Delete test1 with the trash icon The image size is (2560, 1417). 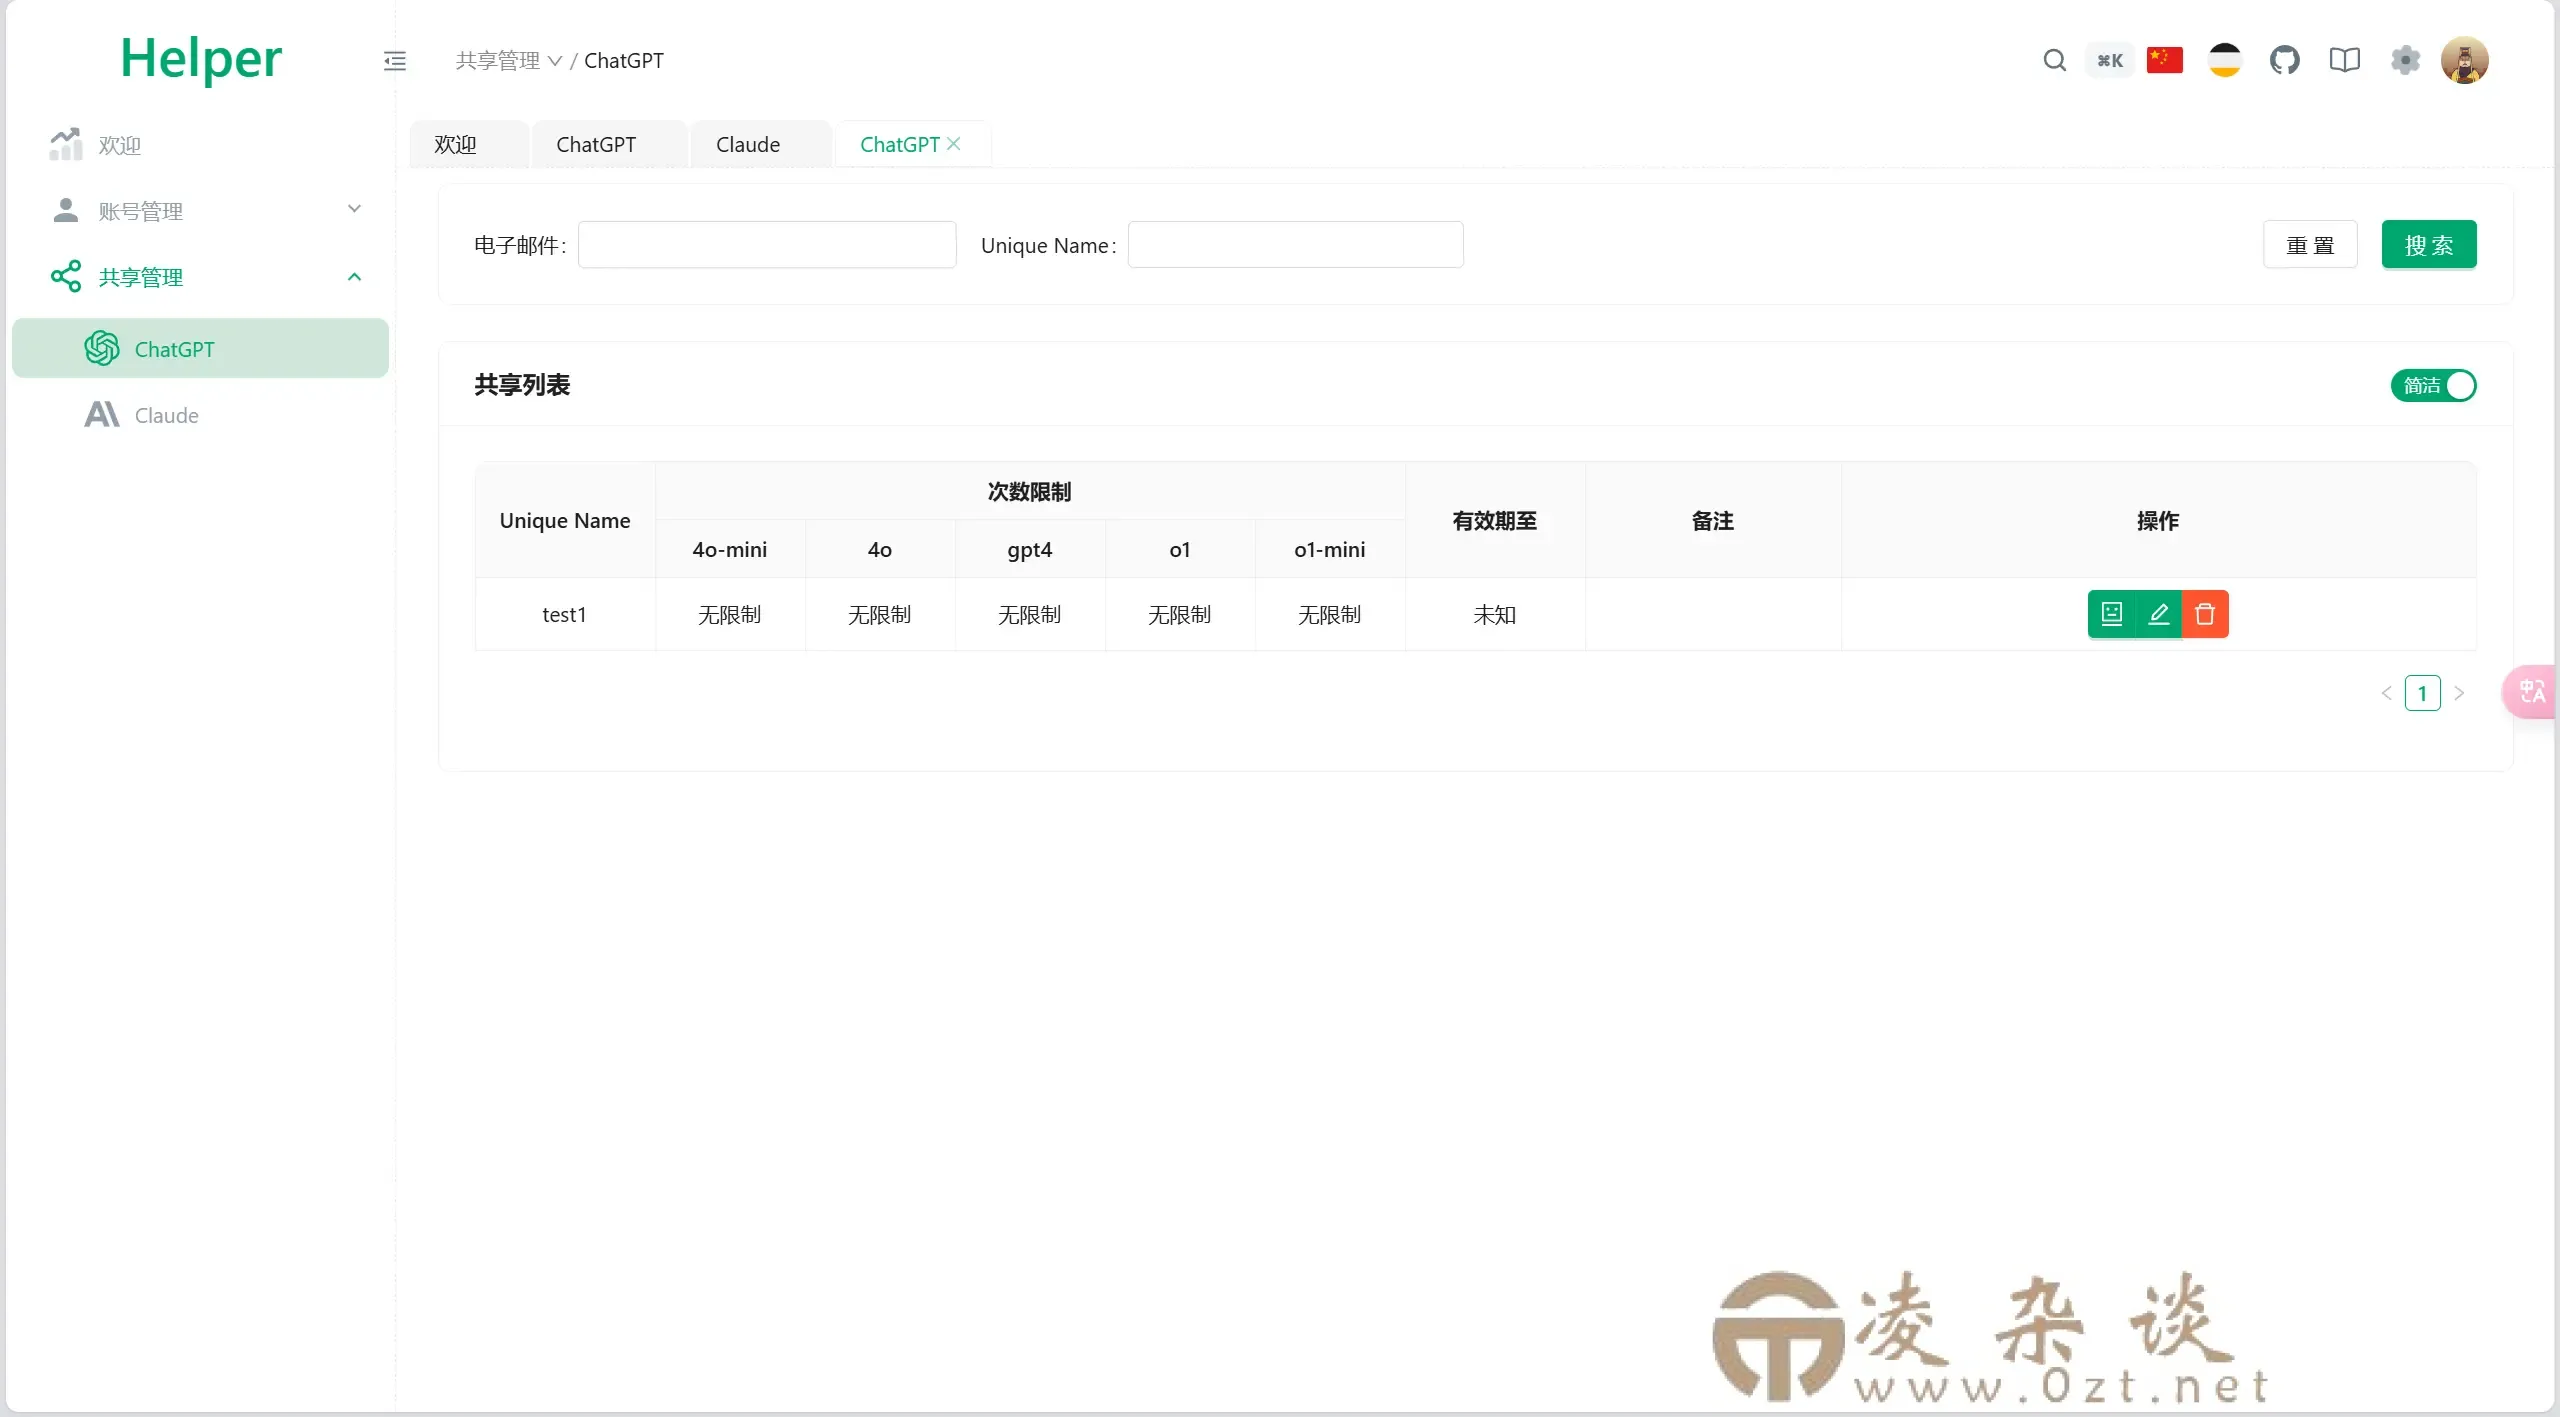click(x=2205, y=614)
